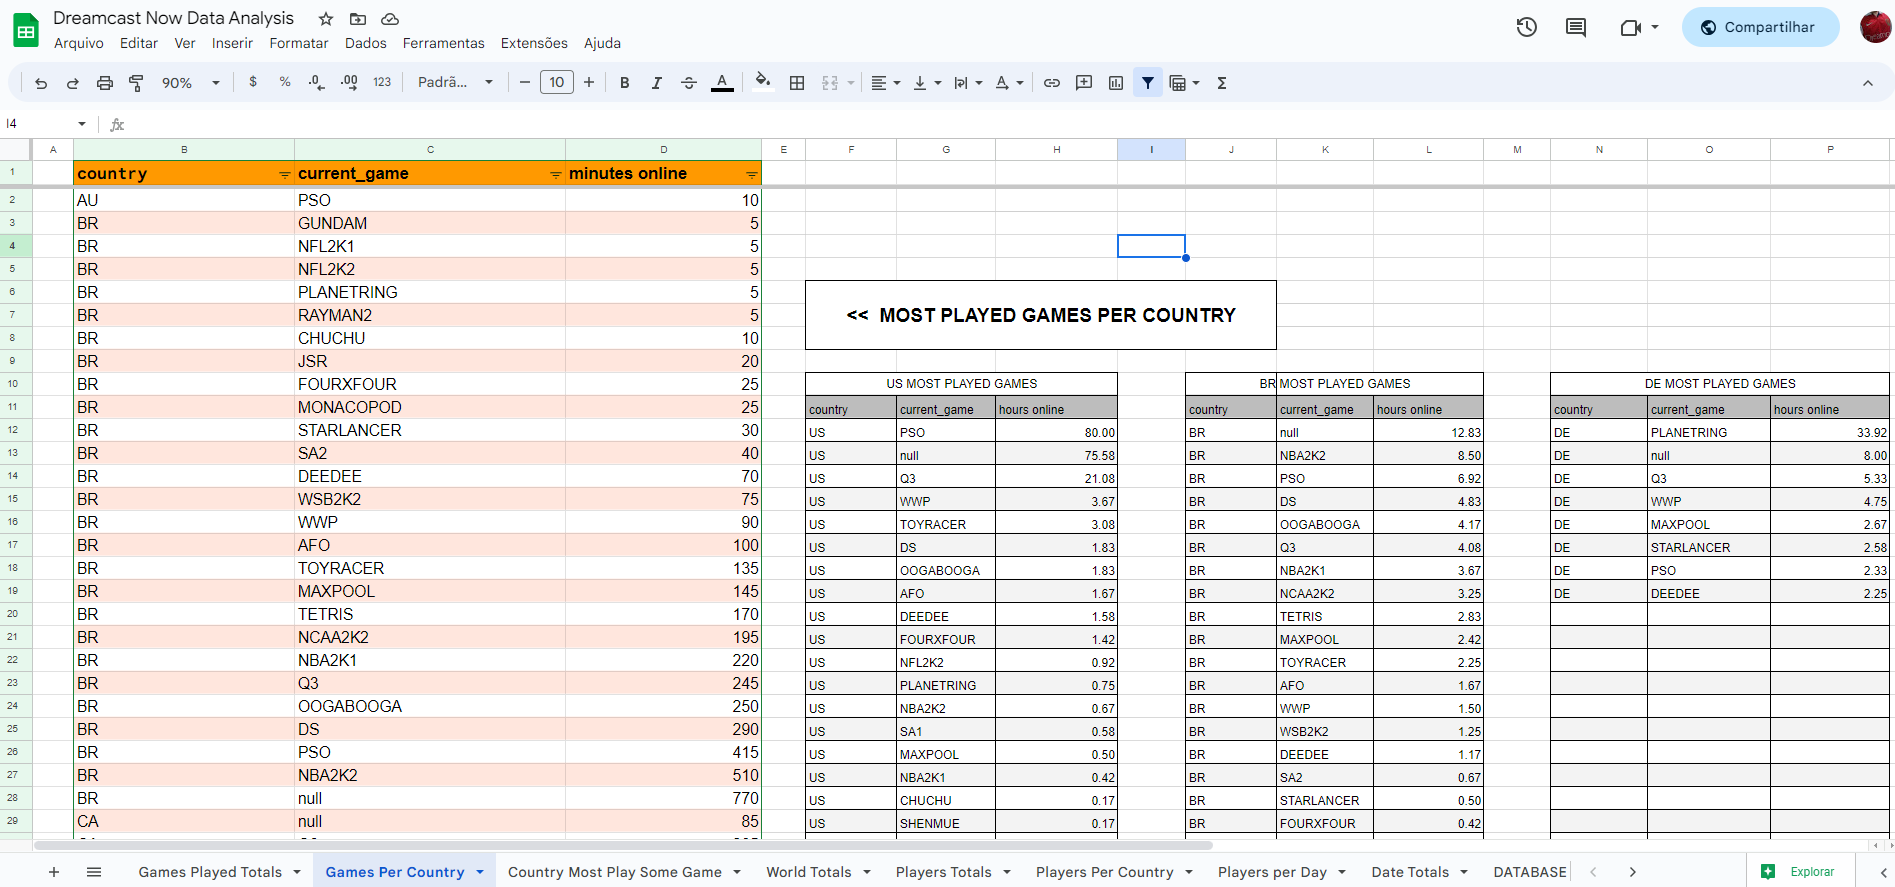Open Dados menu
1895x887 pixels.
coord(366,43)
